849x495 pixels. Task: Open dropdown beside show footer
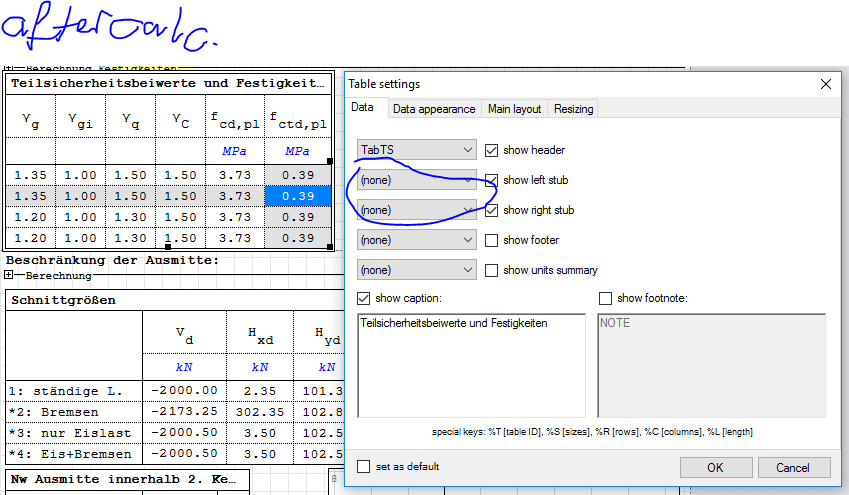417,240
